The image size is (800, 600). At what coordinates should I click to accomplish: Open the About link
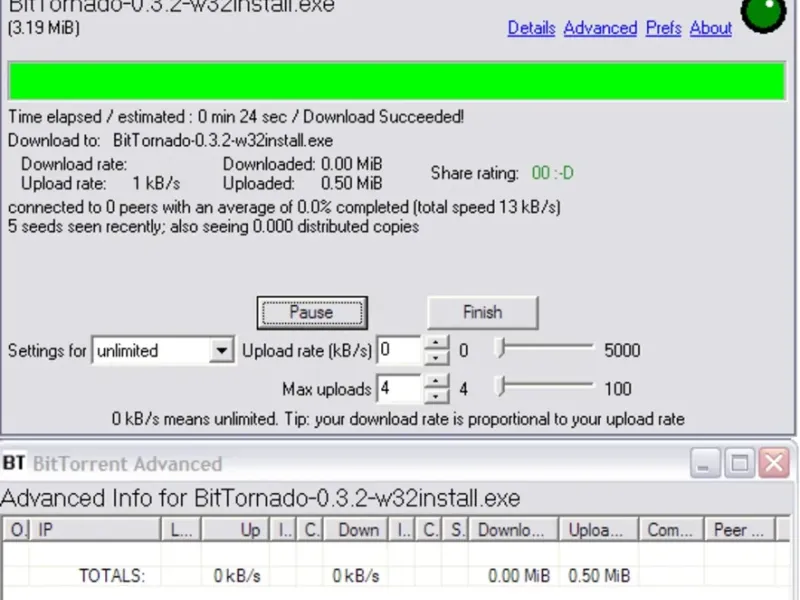pos(711,28)
